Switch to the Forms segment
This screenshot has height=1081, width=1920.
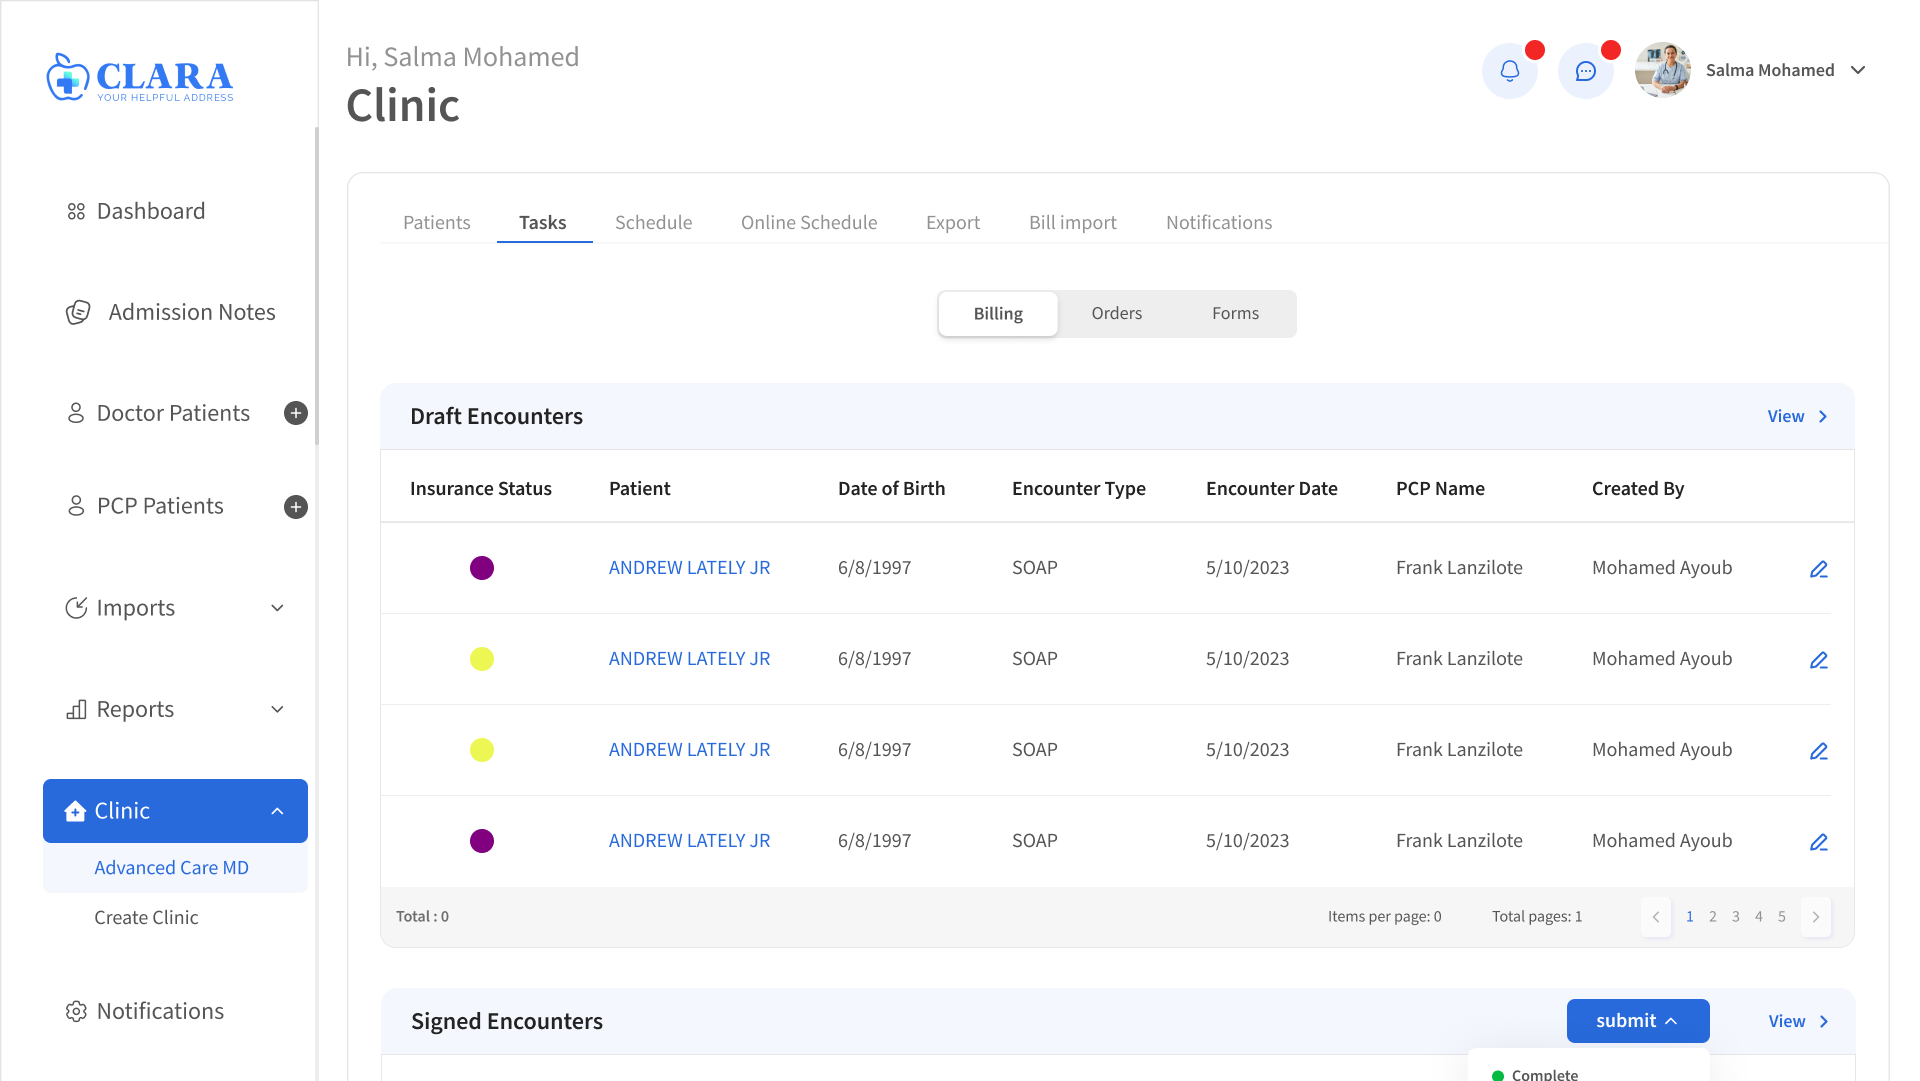[1235, 314]
